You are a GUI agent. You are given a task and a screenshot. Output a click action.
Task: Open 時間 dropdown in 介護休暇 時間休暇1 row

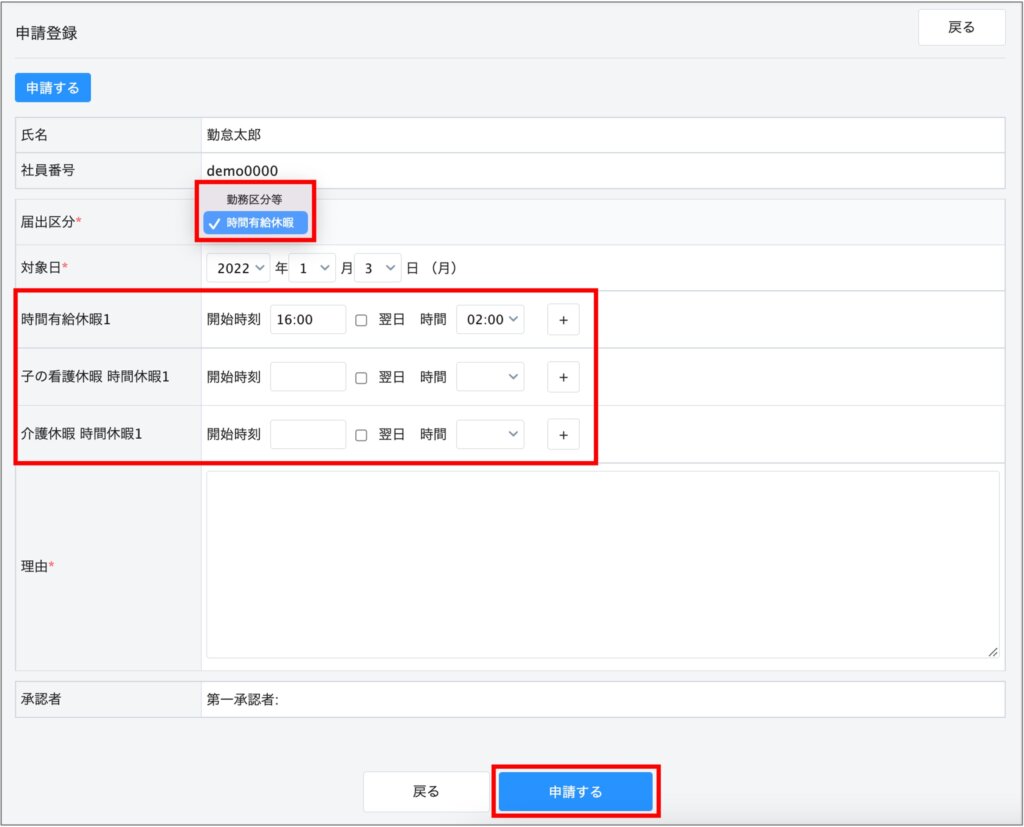click(x=489, y=434)
